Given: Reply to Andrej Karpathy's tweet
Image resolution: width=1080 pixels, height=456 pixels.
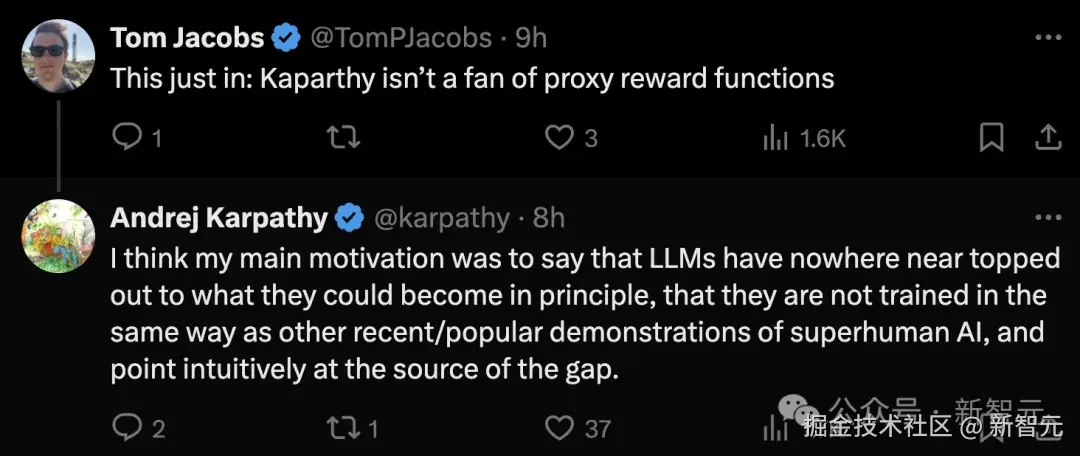Looking at the screenshot, I should point(128,428).
